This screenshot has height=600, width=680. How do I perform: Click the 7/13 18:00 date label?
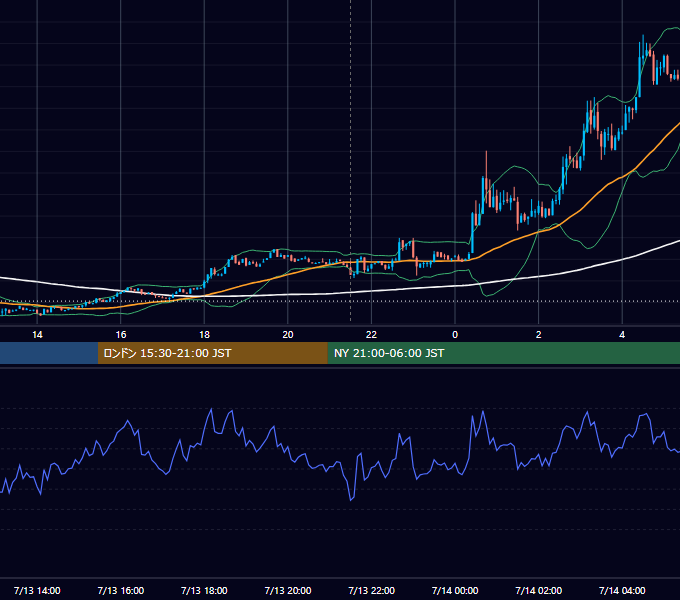pyautogui.click(x=204, y=590)
